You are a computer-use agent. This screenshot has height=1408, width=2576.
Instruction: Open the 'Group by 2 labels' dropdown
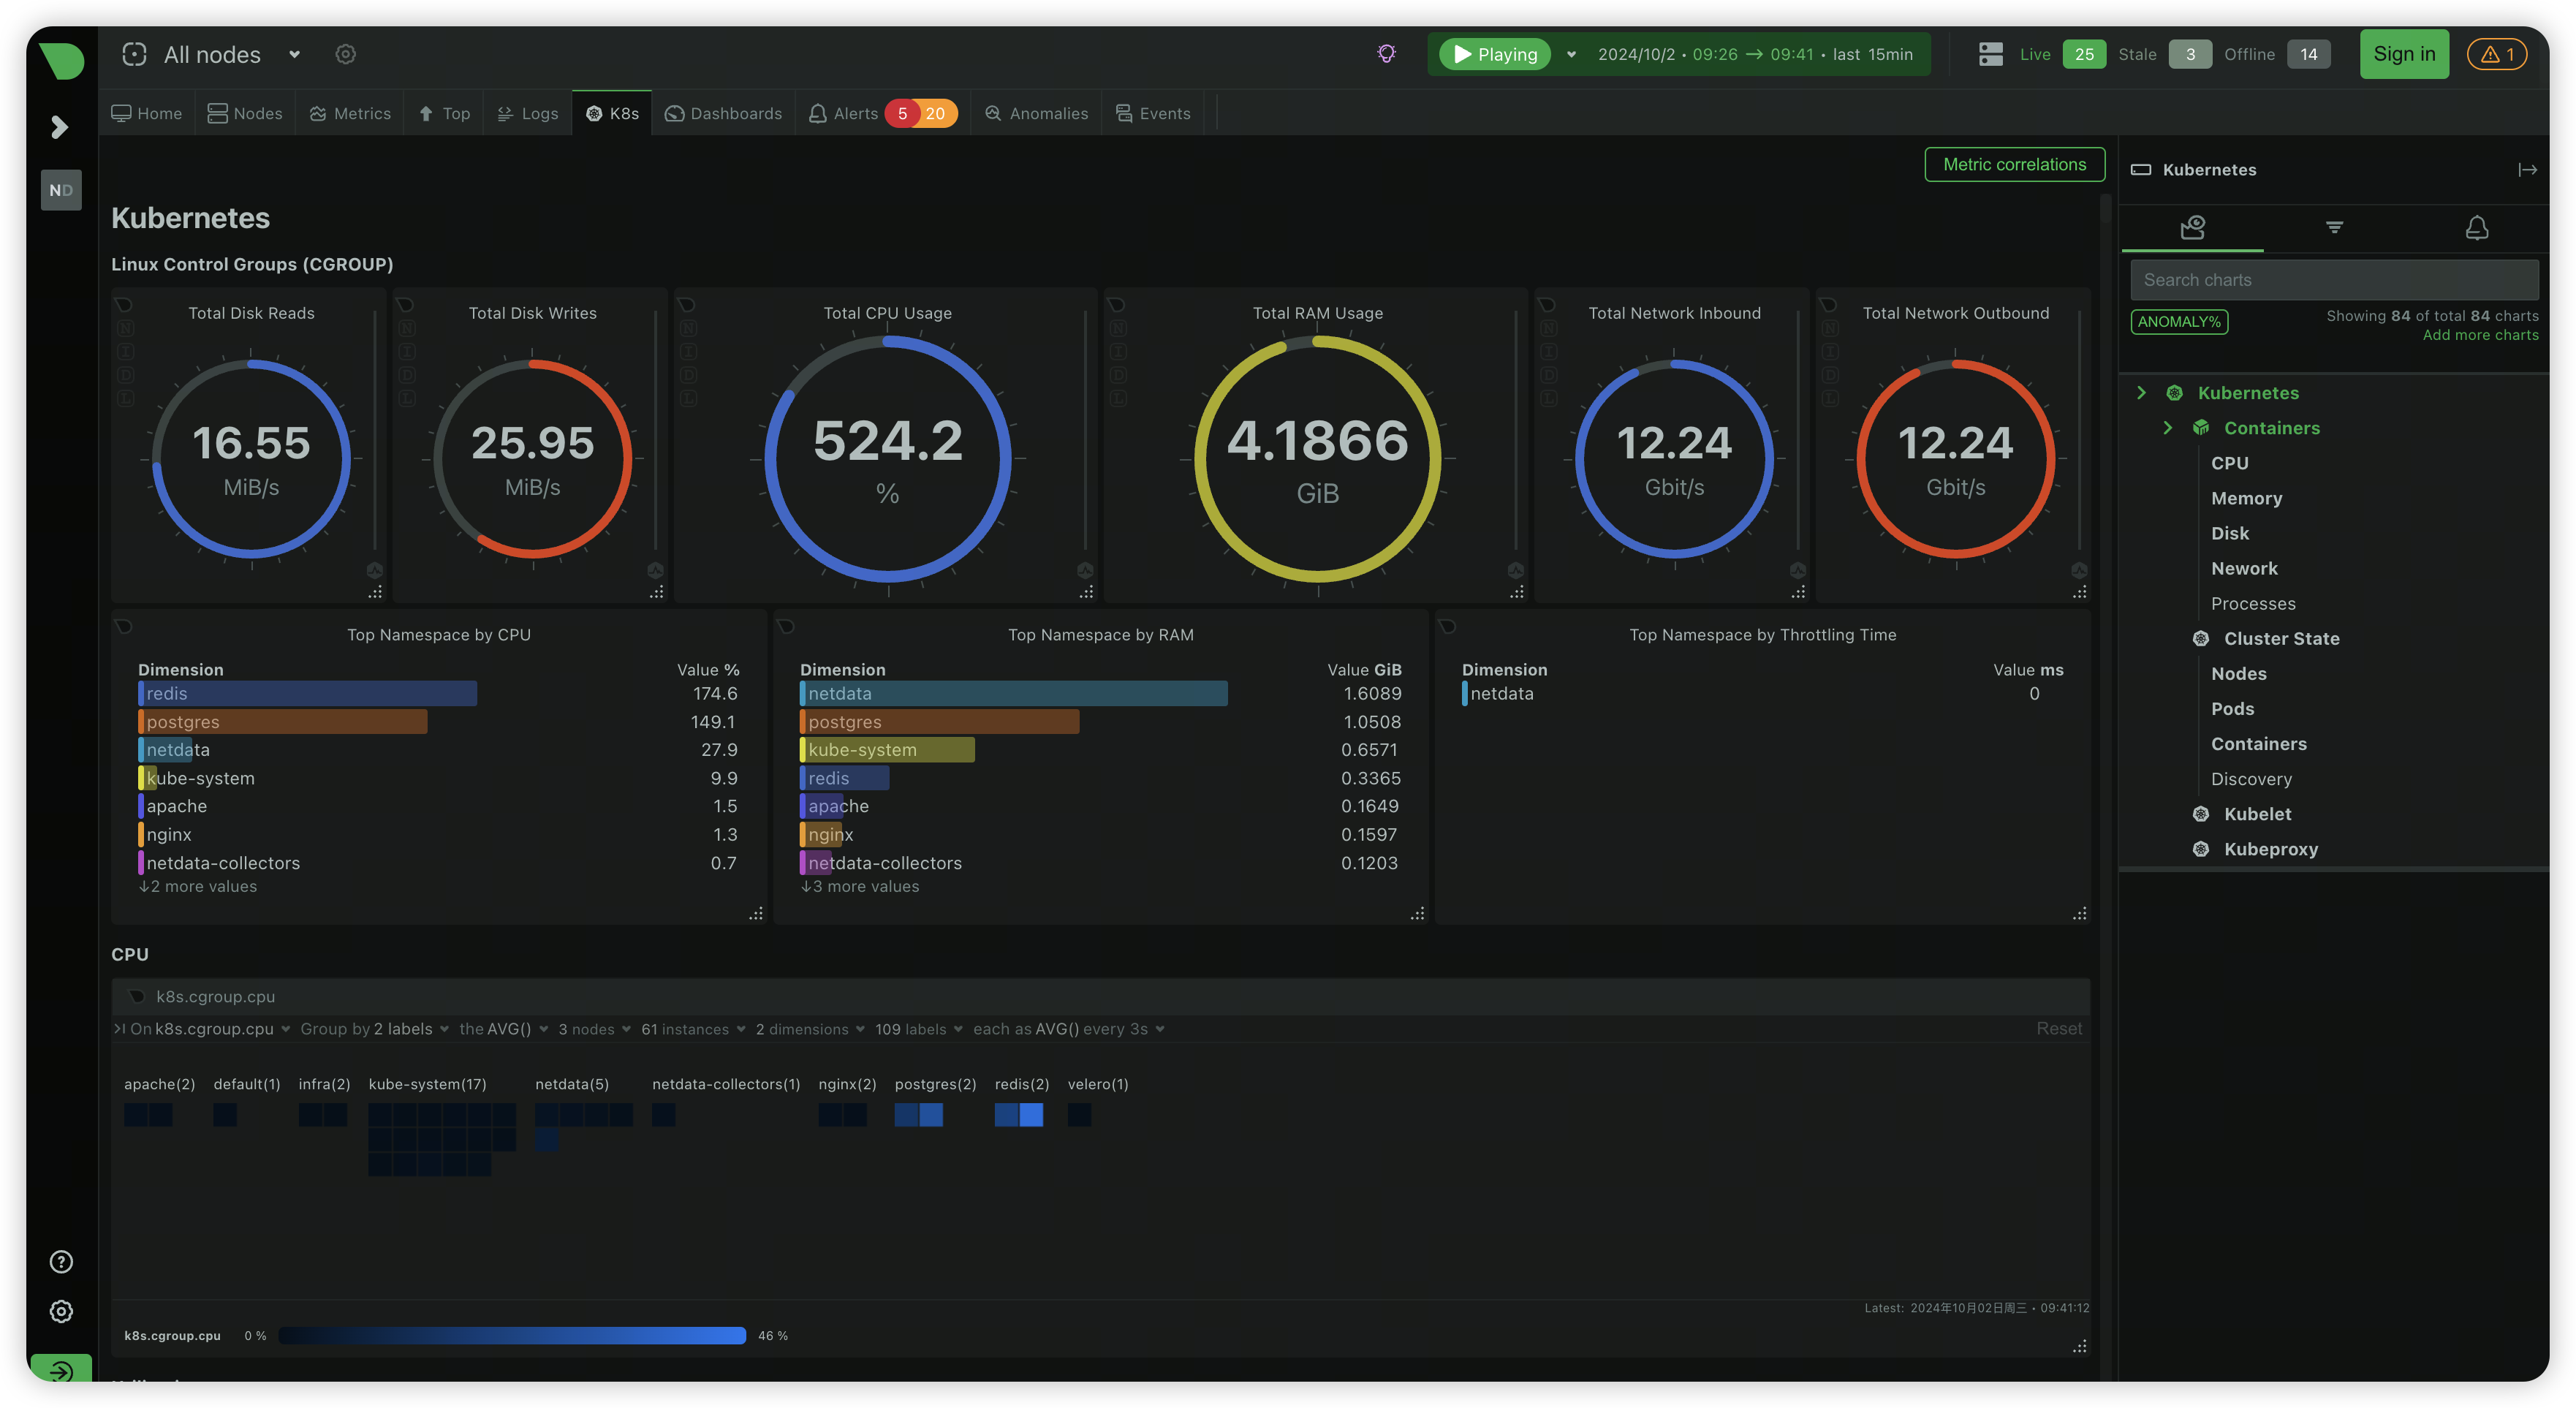coord(374,1029)
